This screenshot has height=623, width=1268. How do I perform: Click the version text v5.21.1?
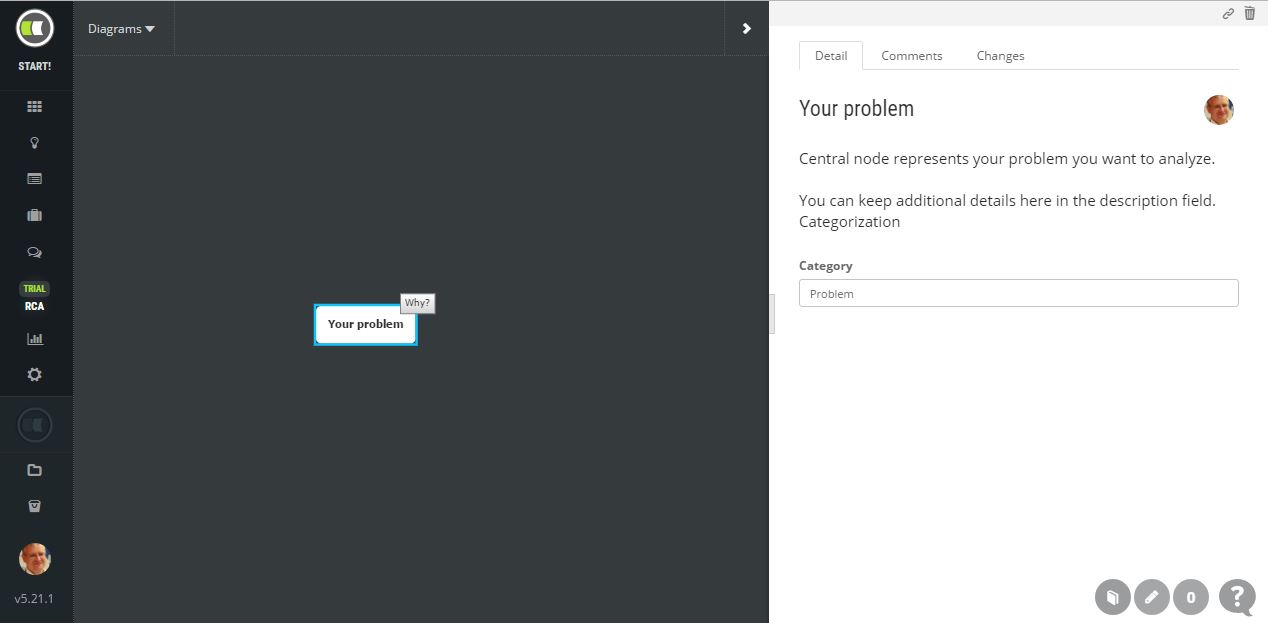pyautogui.click(x=35, y=599)
